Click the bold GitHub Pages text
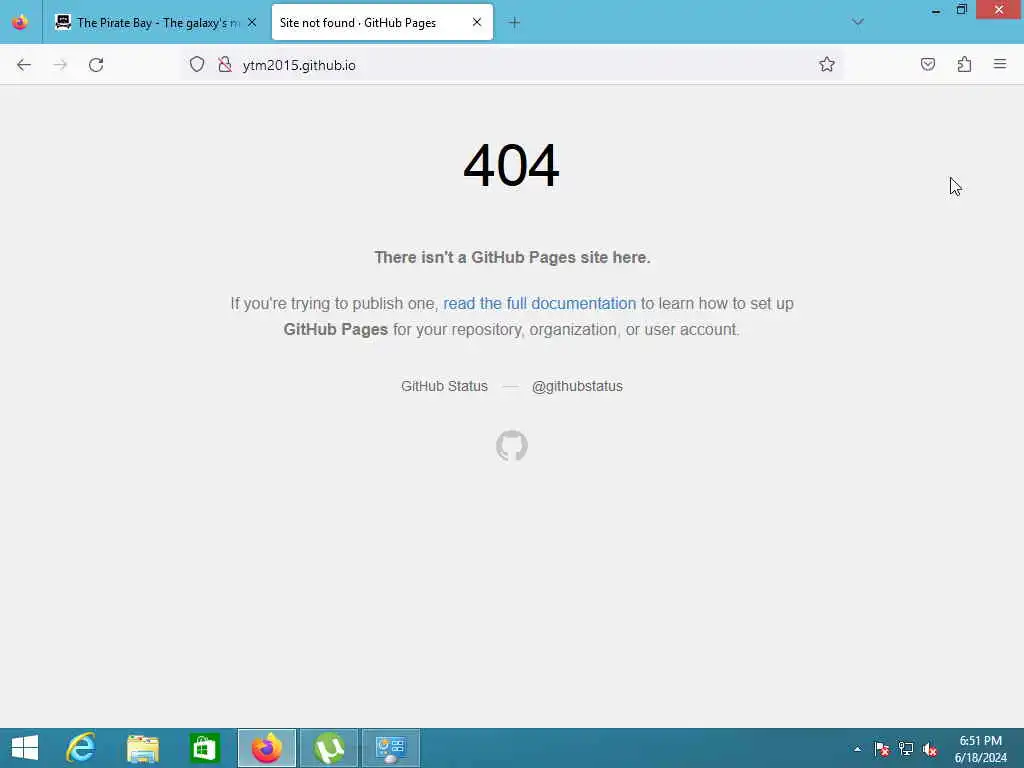Viewport: 1024px width, 768px height. coord(336,329)
